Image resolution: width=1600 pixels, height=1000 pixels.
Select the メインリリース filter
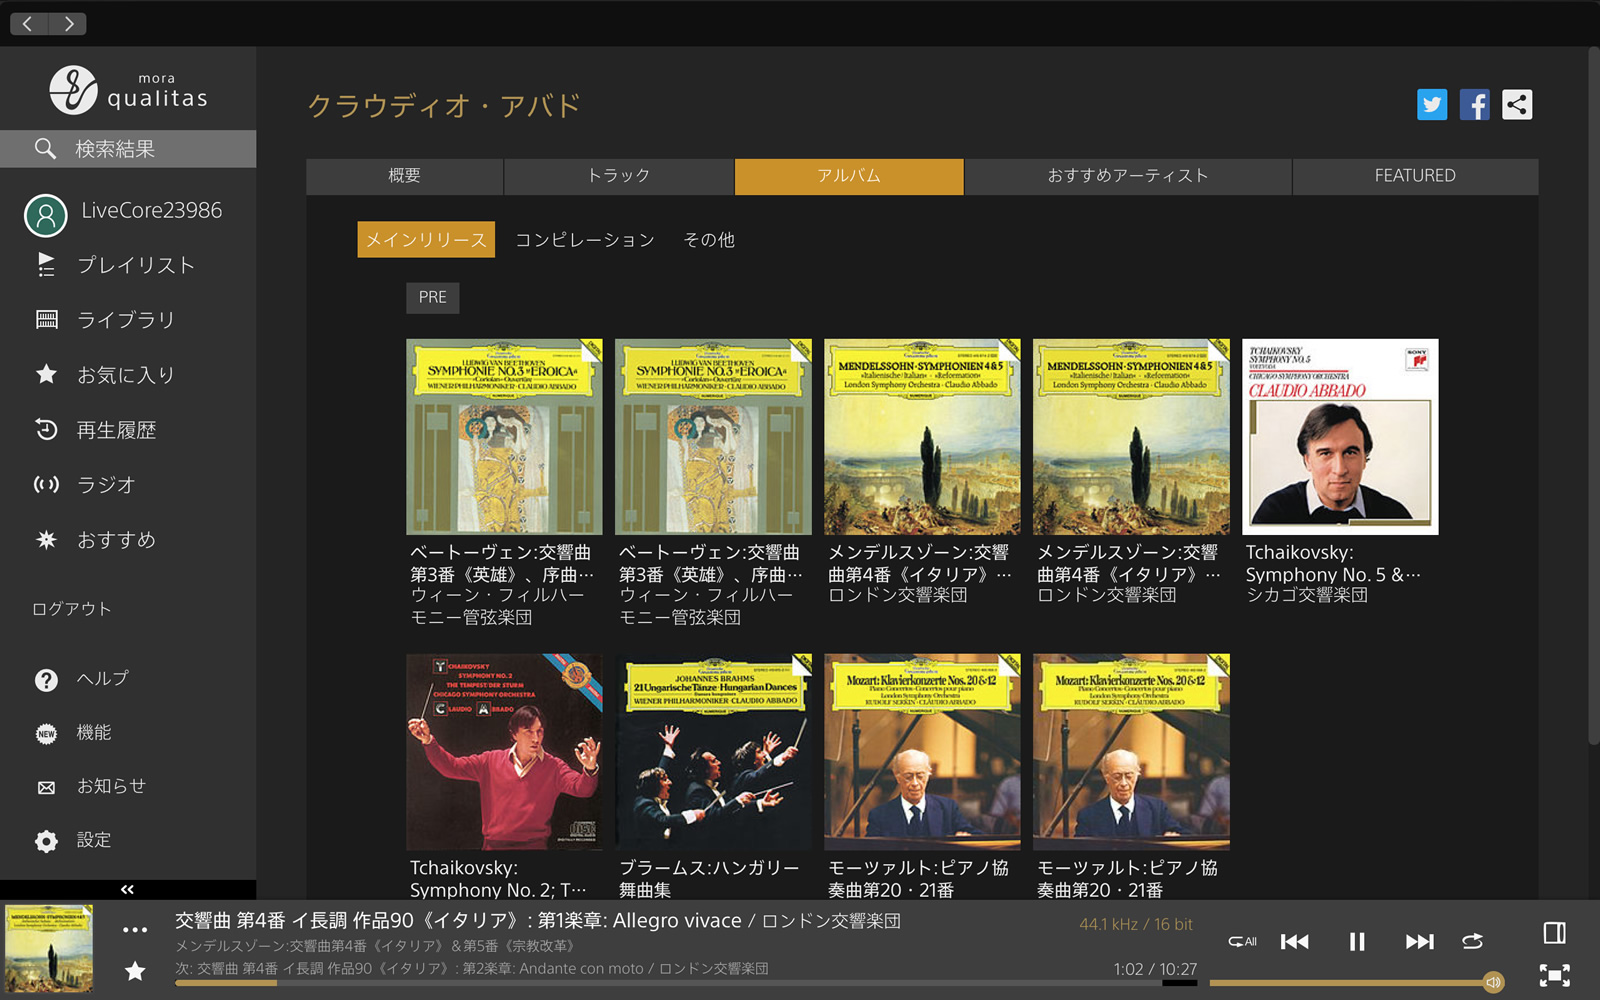point(426,240)
